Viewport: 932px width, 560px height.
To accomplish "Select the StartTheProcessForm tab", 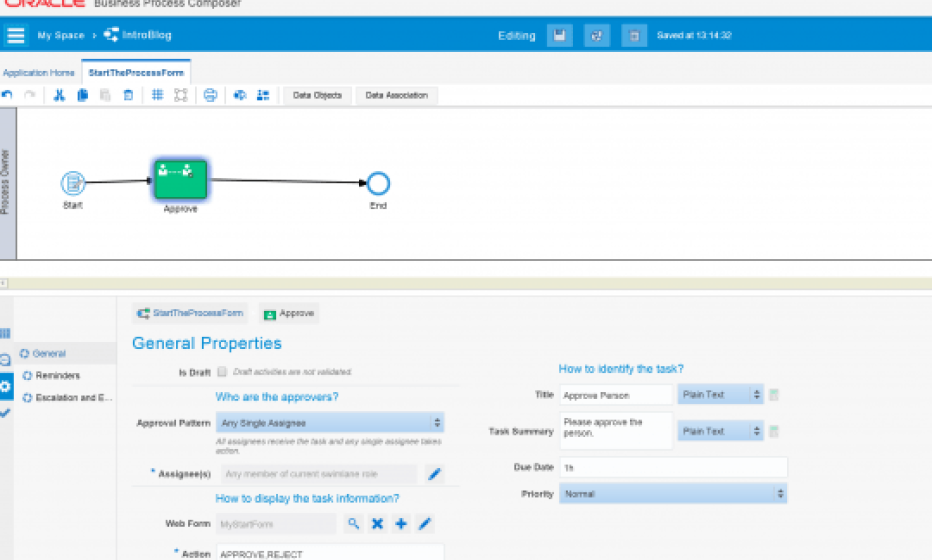I will point(136,73).
